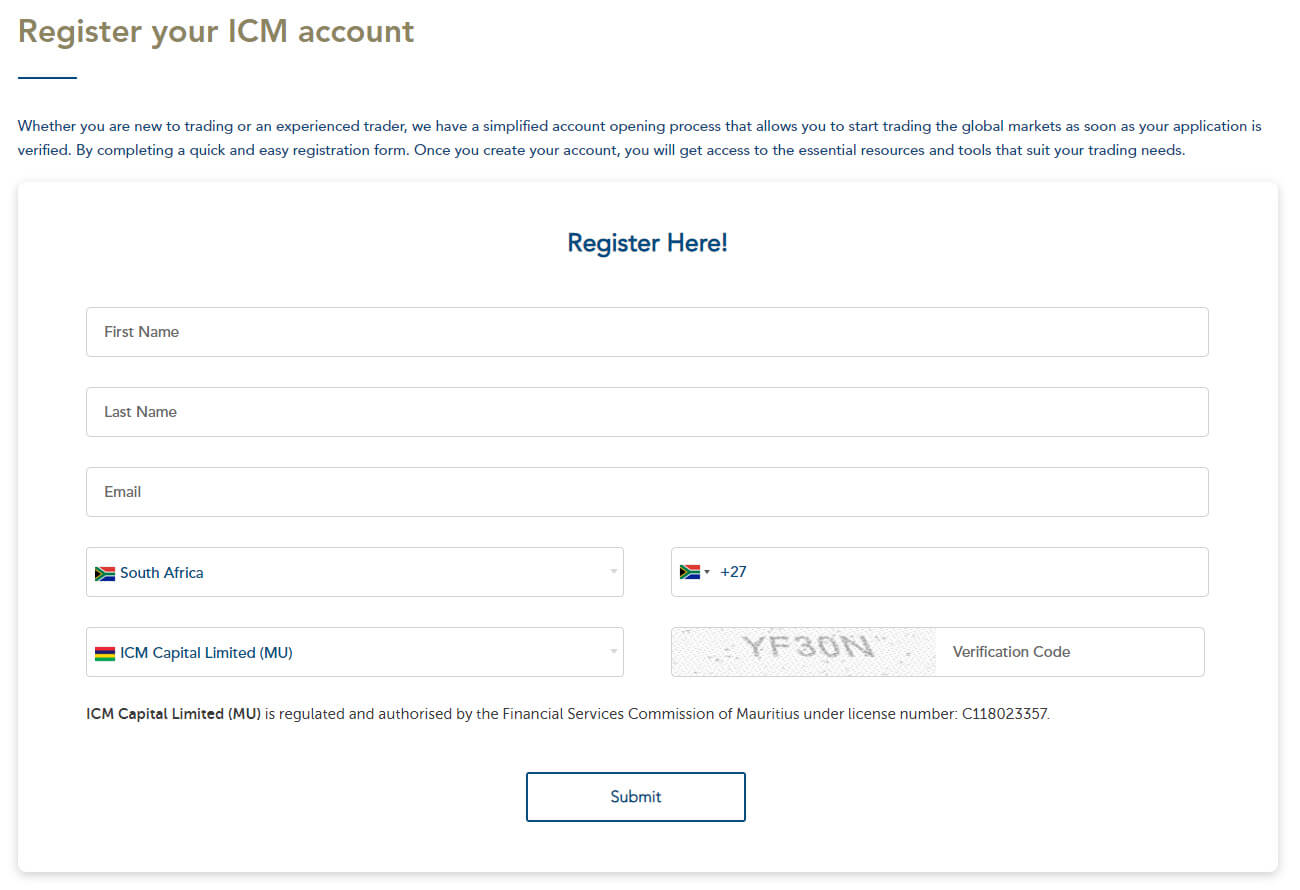Select the Last Name input field
This screenshot has width=1300, height=890.
click(x=646, y=411)
